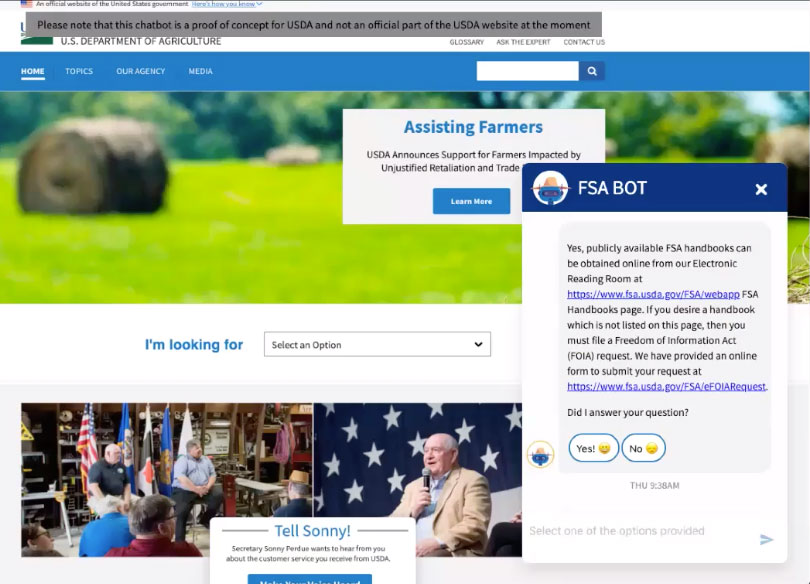
Task: Open the FSA webapp handbooks link
Action: click(653, 294)
